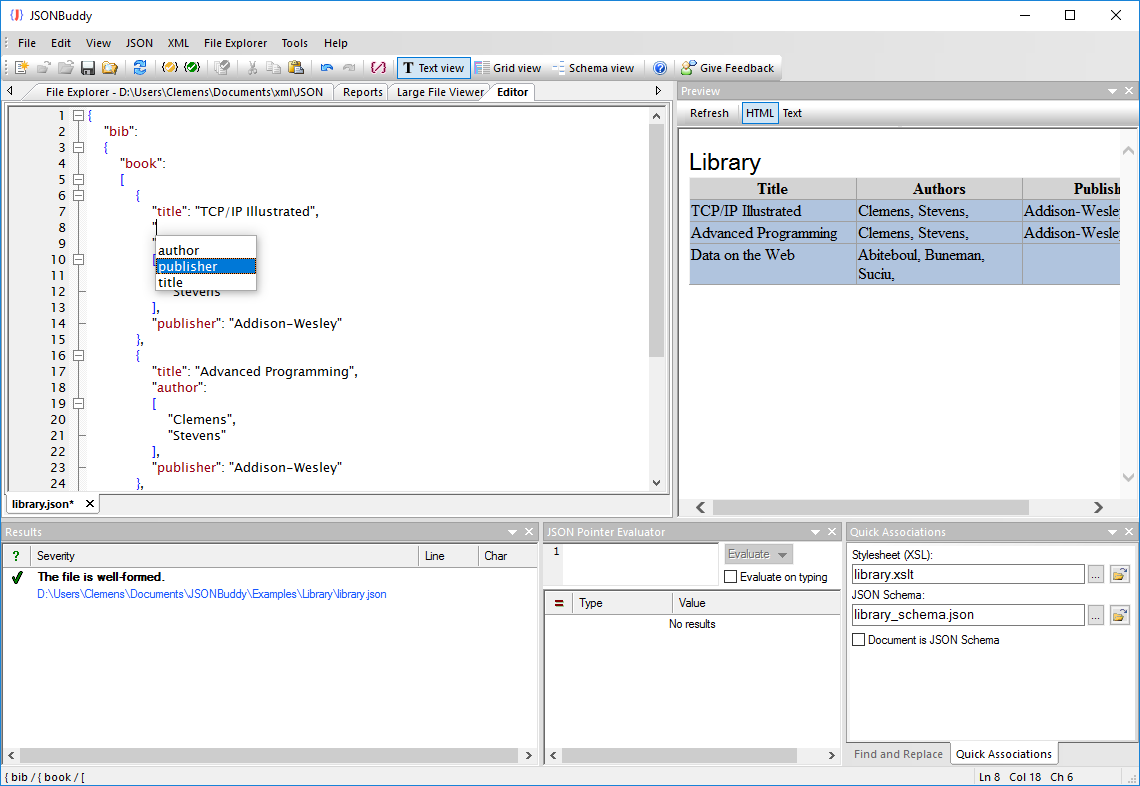Image resolution: width=1140 pixels, height=786 pixels.
Task: Close the Quick Associations panel
Action: click(1129, 532)
